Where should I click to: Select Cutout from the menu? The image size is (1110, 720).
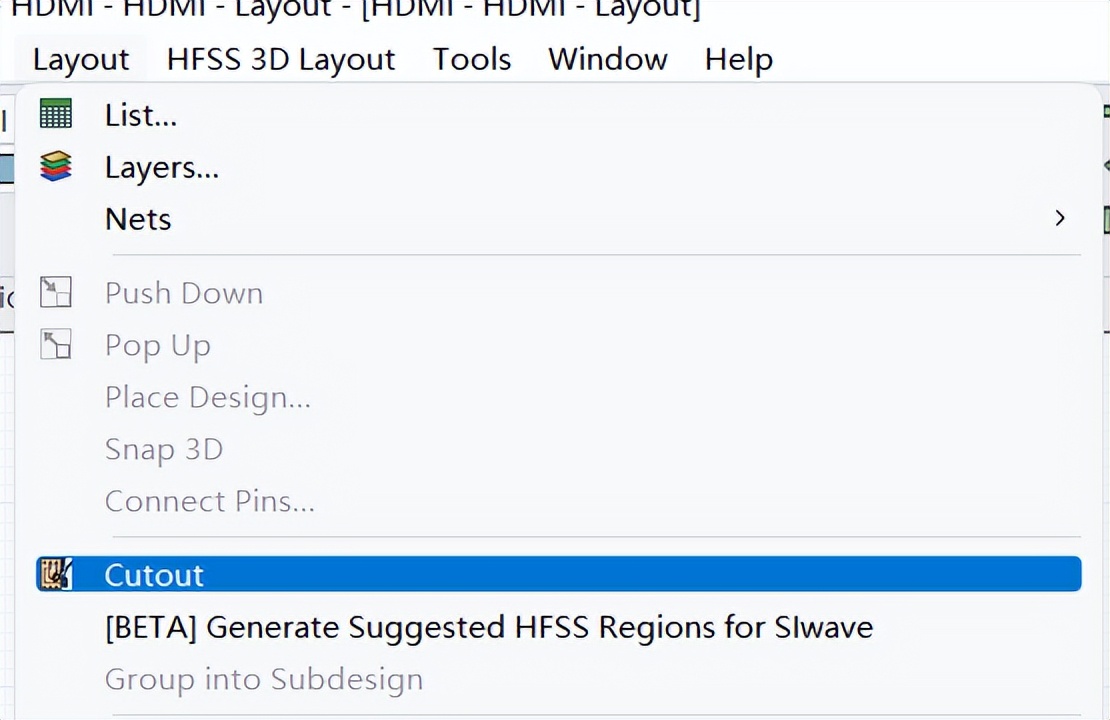(154, 575)
